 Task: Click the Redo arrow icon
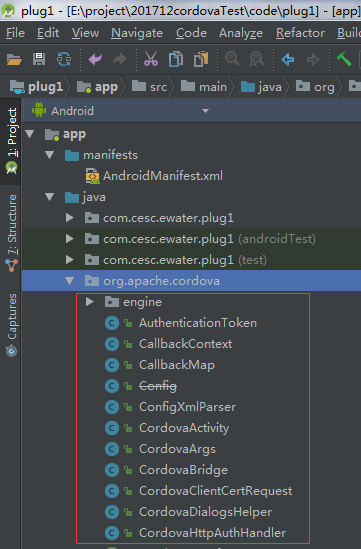point(120,59)
